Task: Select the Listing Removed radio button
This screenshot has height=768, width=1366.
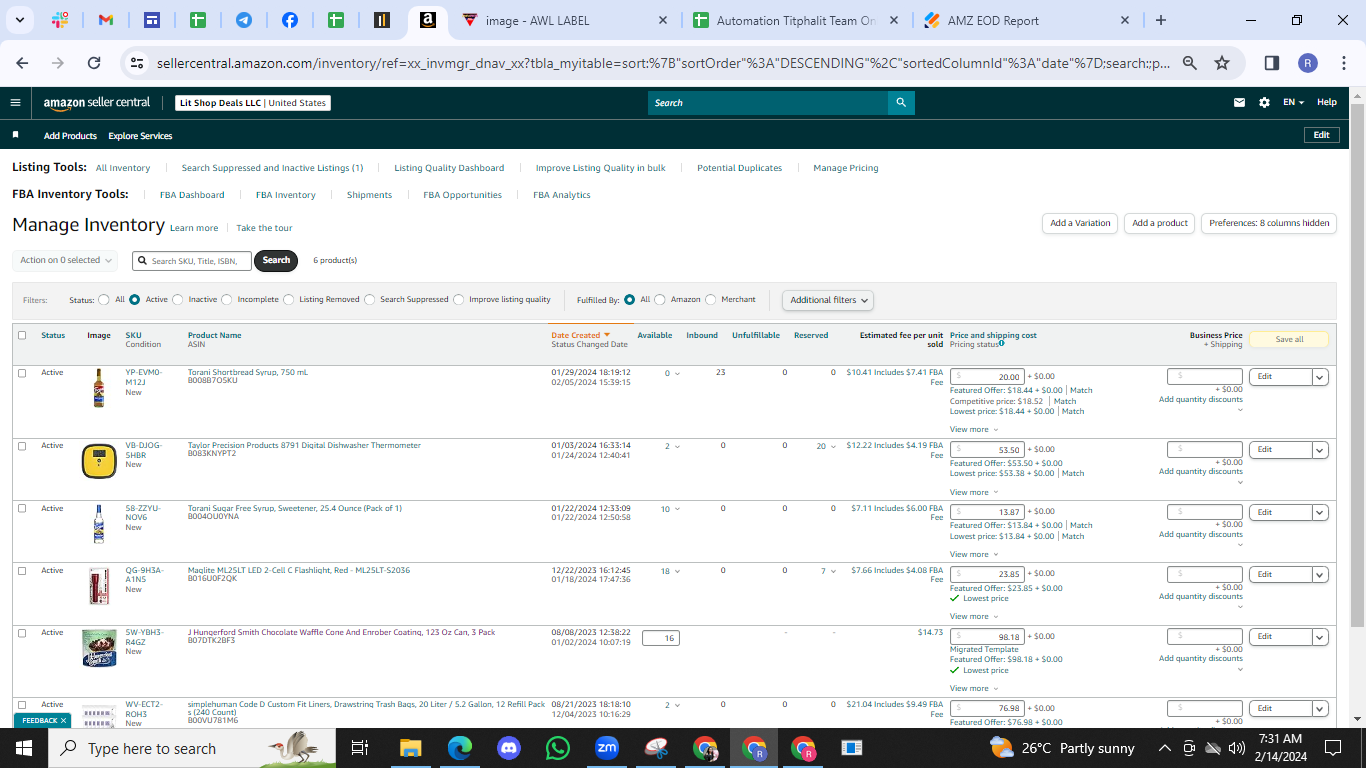Action: pyautogui.click(x=289, y=299)
